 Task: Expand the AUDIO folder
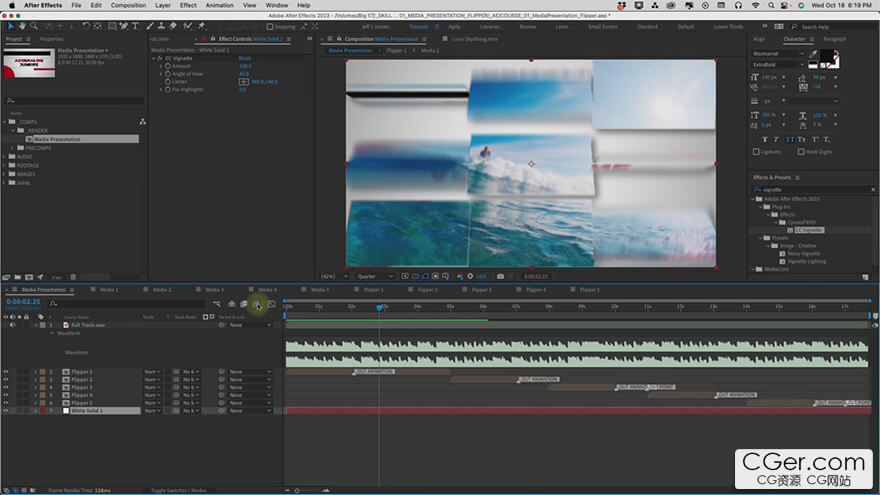pos(5,157)
